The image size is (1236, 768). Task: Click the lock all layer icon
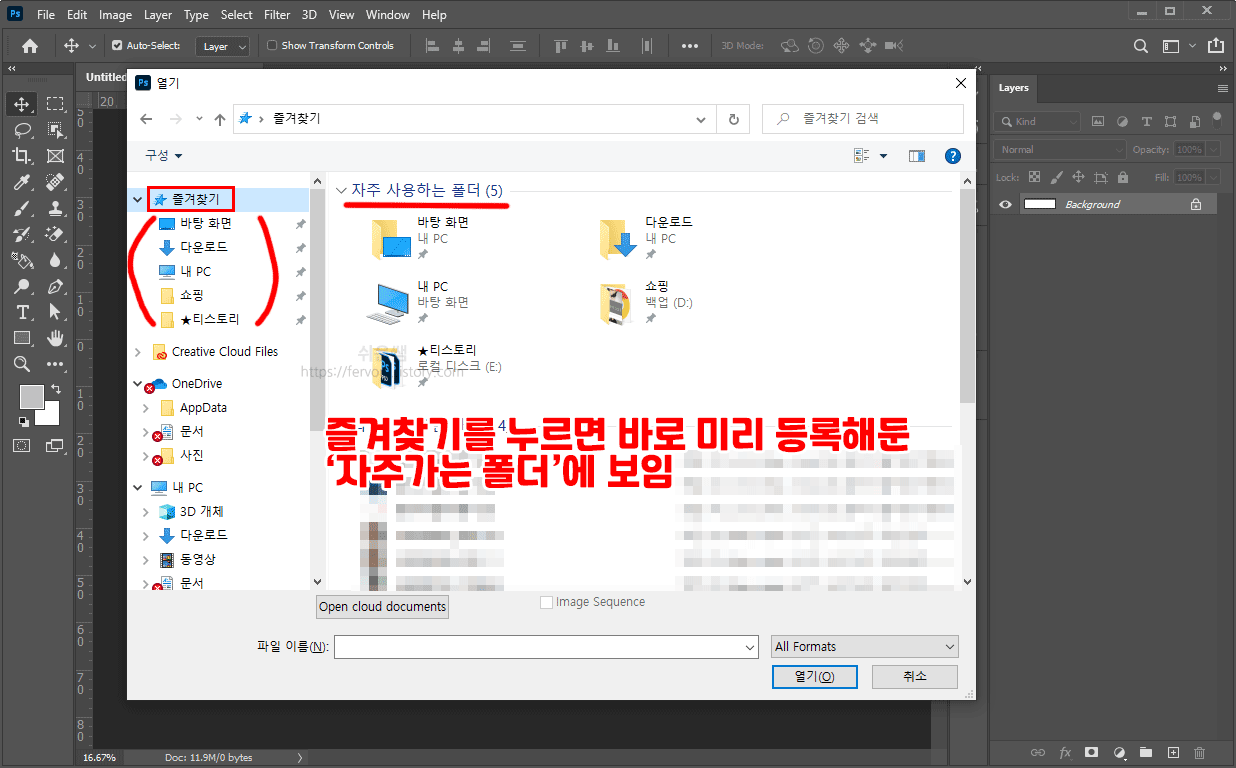[1123, 177]
